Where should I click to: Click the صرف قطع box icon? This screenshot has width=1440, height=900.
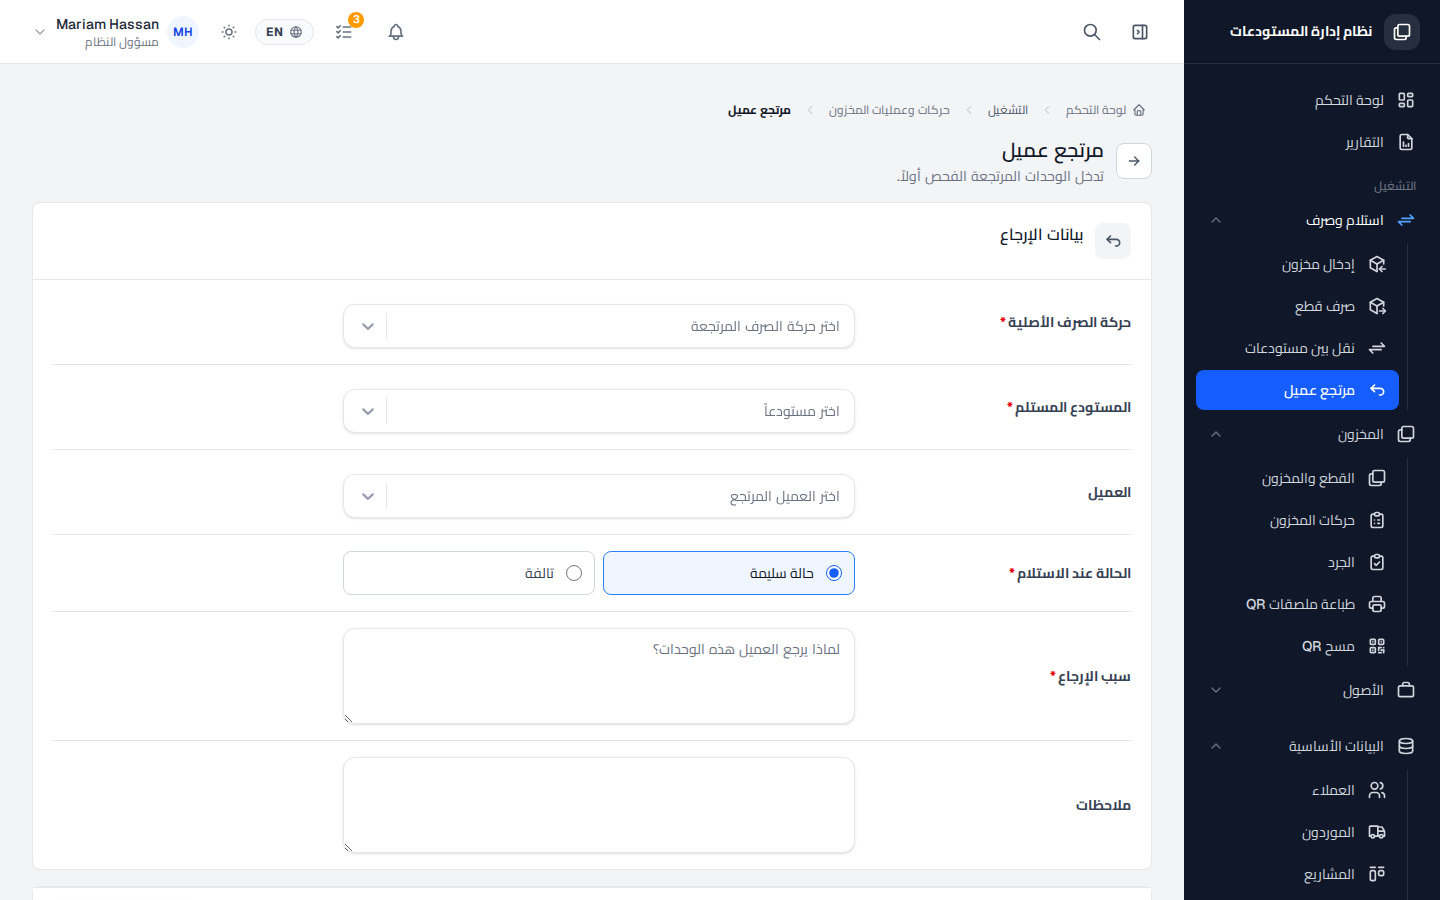pos(1377,306)
